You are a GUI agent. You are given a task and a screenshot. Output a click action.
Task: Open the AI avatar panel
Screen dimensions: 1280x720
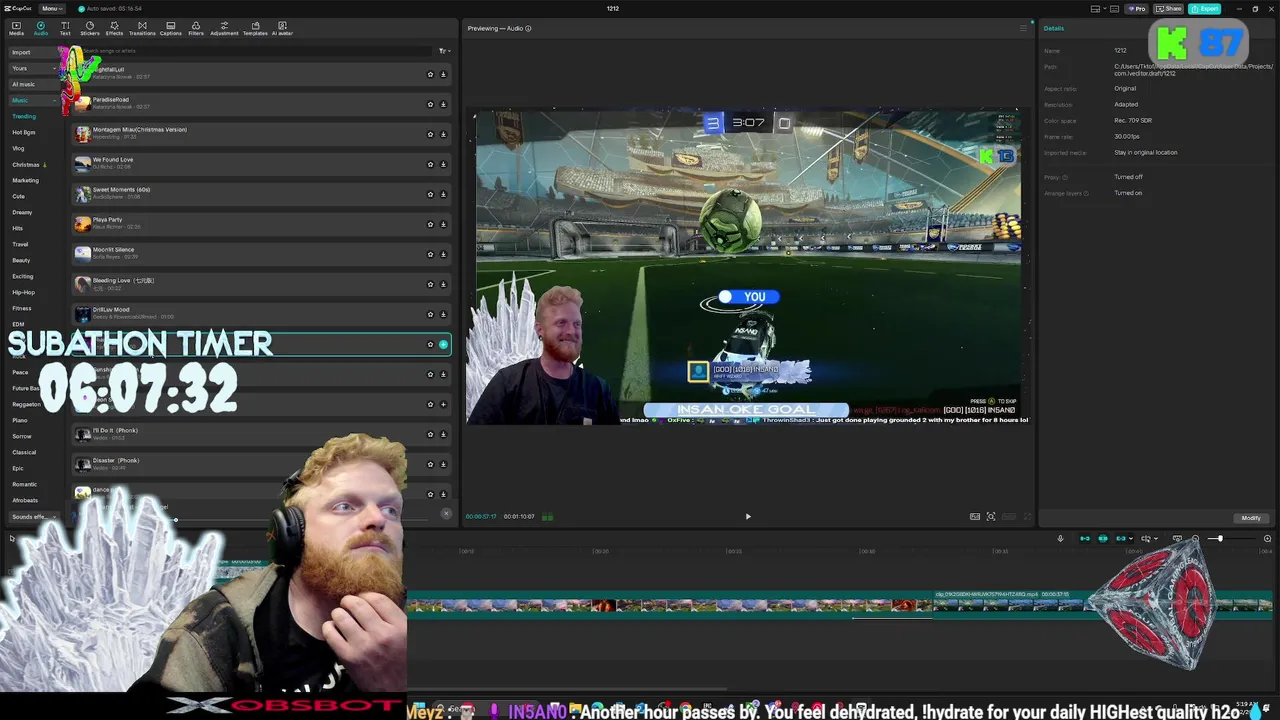click(282, 28)
